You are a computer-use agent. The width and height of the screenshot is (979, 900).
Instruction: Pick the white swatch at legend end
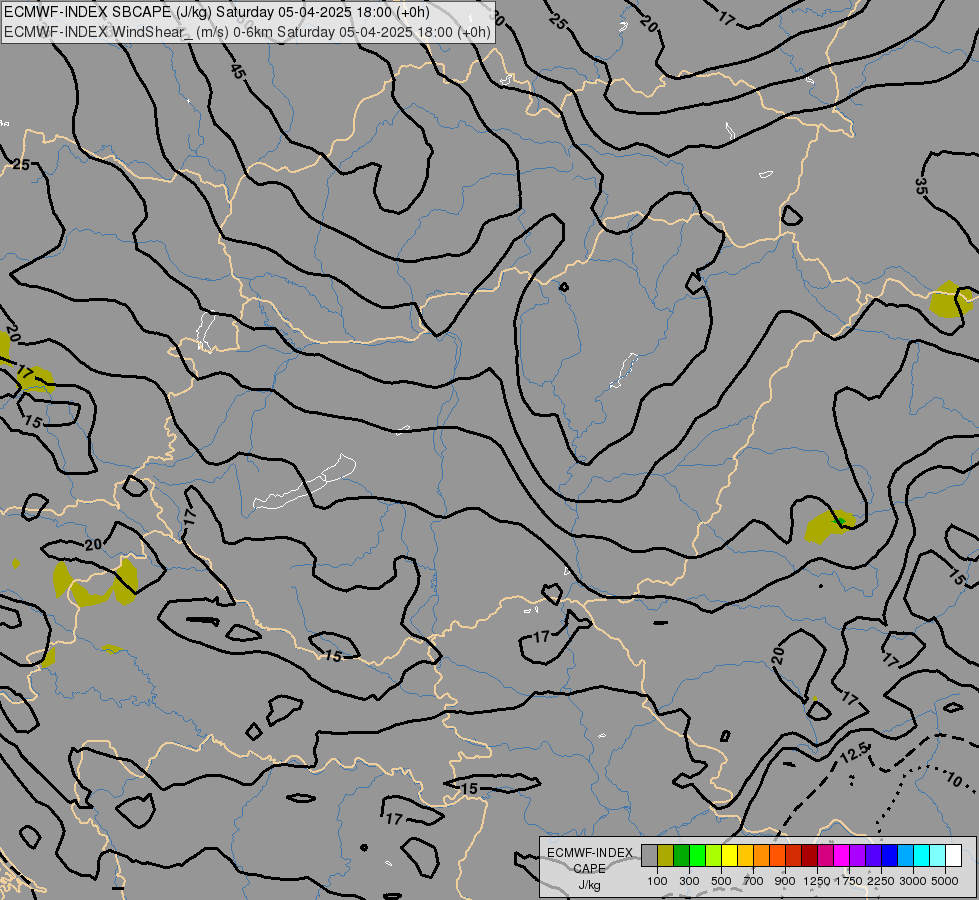[x=953, y=856]
